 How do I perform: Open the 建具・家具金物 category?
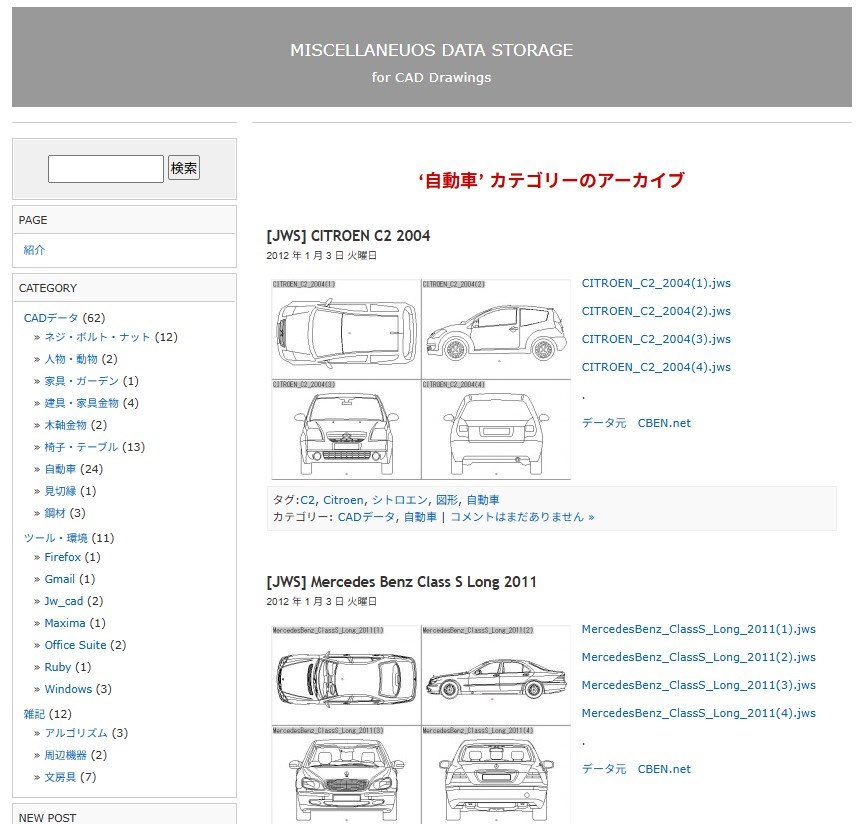pos(81,403)
